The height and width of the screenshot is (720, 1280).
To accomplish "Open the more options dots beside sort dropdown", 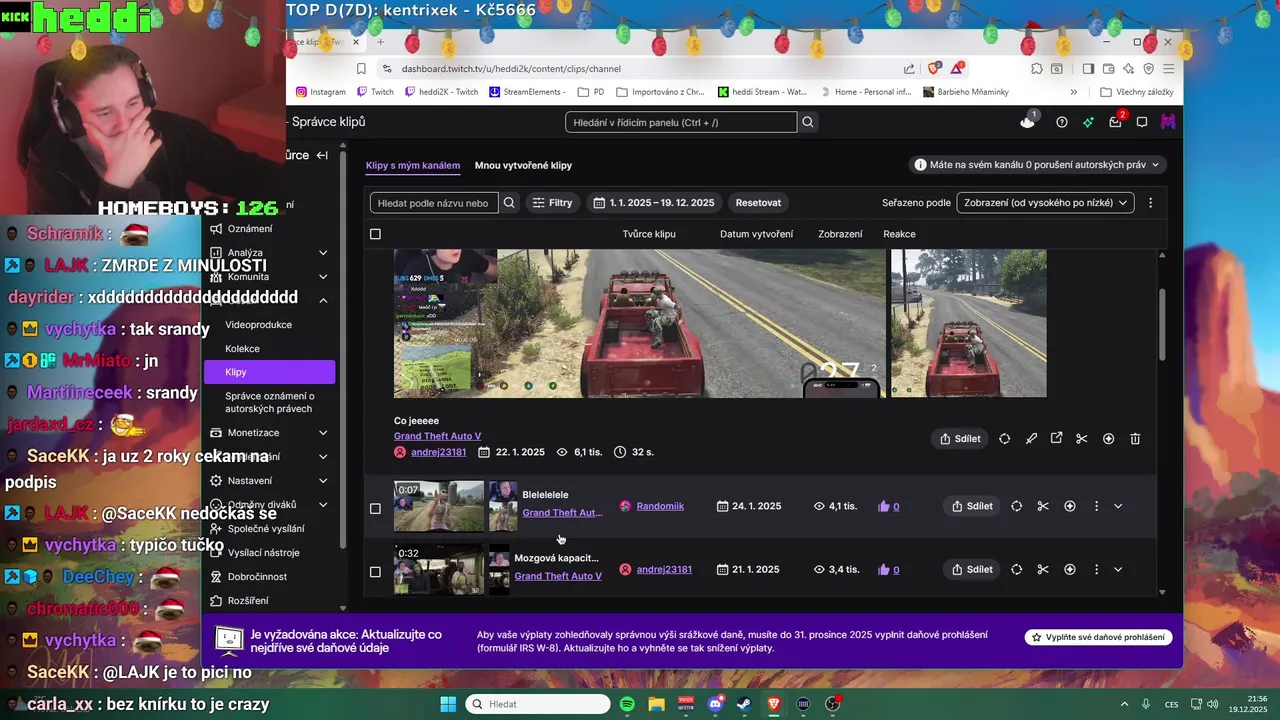I will click(1150, 202).
